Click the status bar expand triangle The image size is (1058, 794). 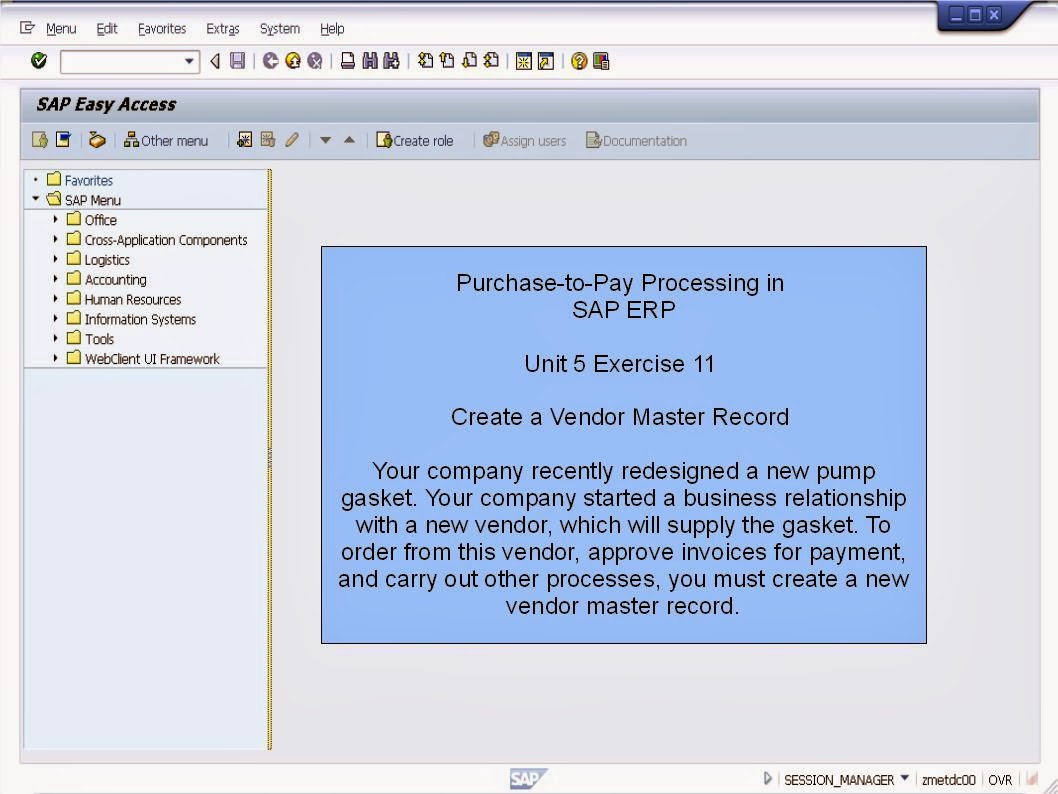coord(767,778)
